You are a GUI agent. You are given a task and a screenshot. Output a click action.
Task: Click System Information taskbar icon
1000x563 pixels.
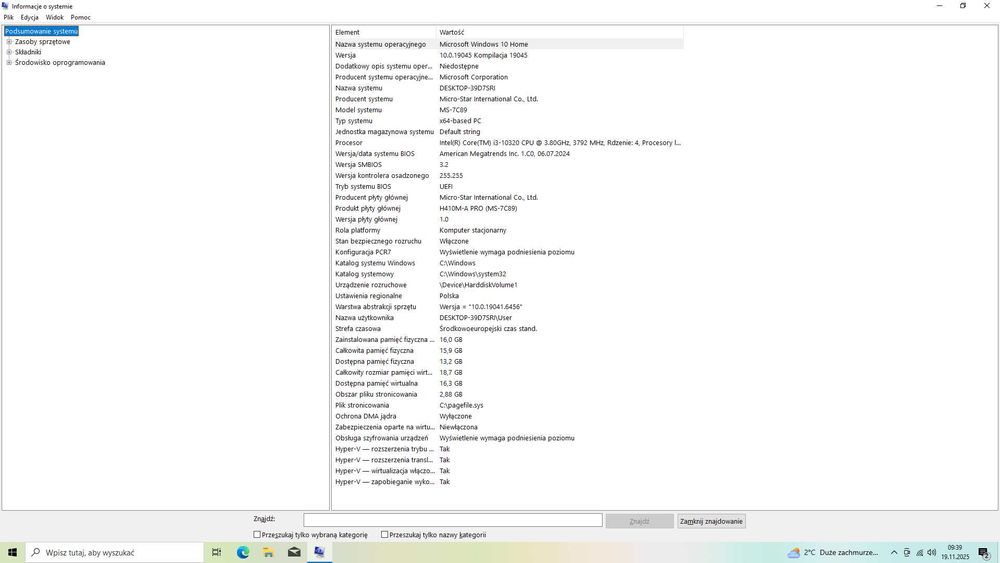[320, 552]
